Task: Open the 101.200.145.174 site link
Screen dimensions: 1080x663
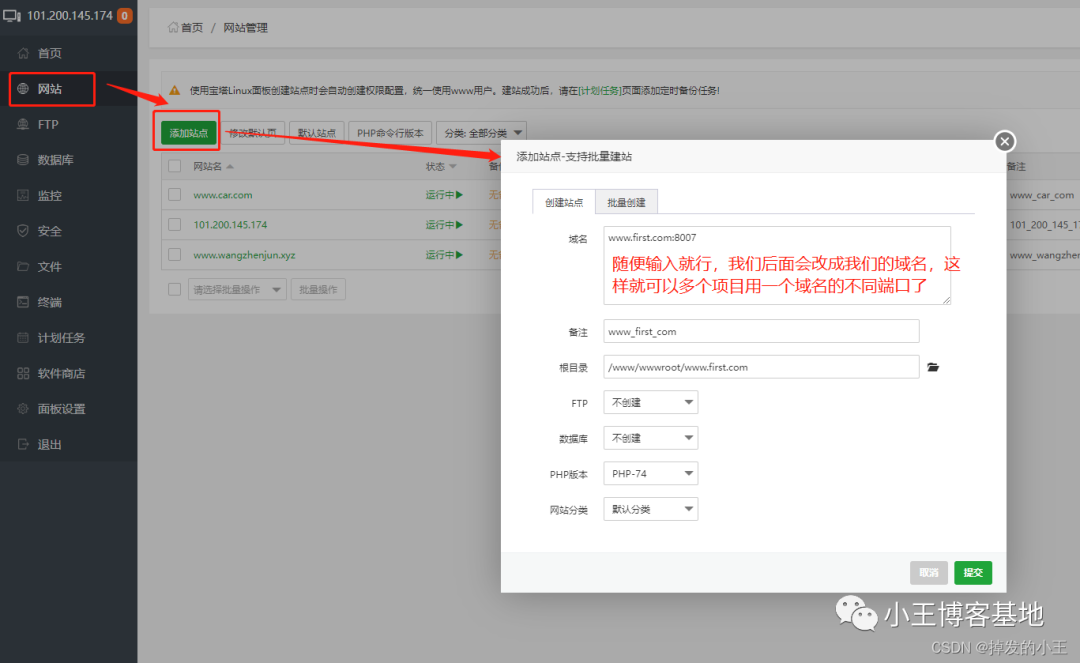Action: (230, 224)
